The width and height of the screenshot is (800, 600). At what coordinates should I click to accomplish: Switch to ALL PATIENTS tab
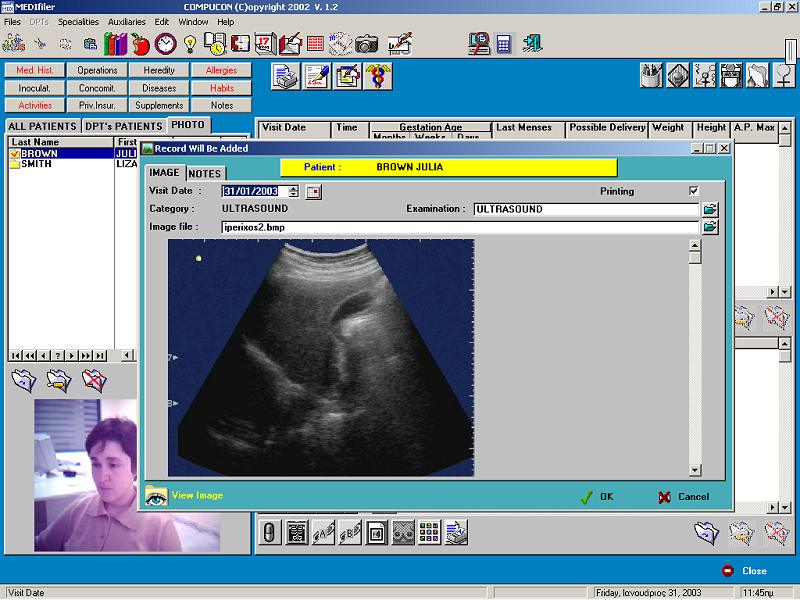click(x=42, y=126)
